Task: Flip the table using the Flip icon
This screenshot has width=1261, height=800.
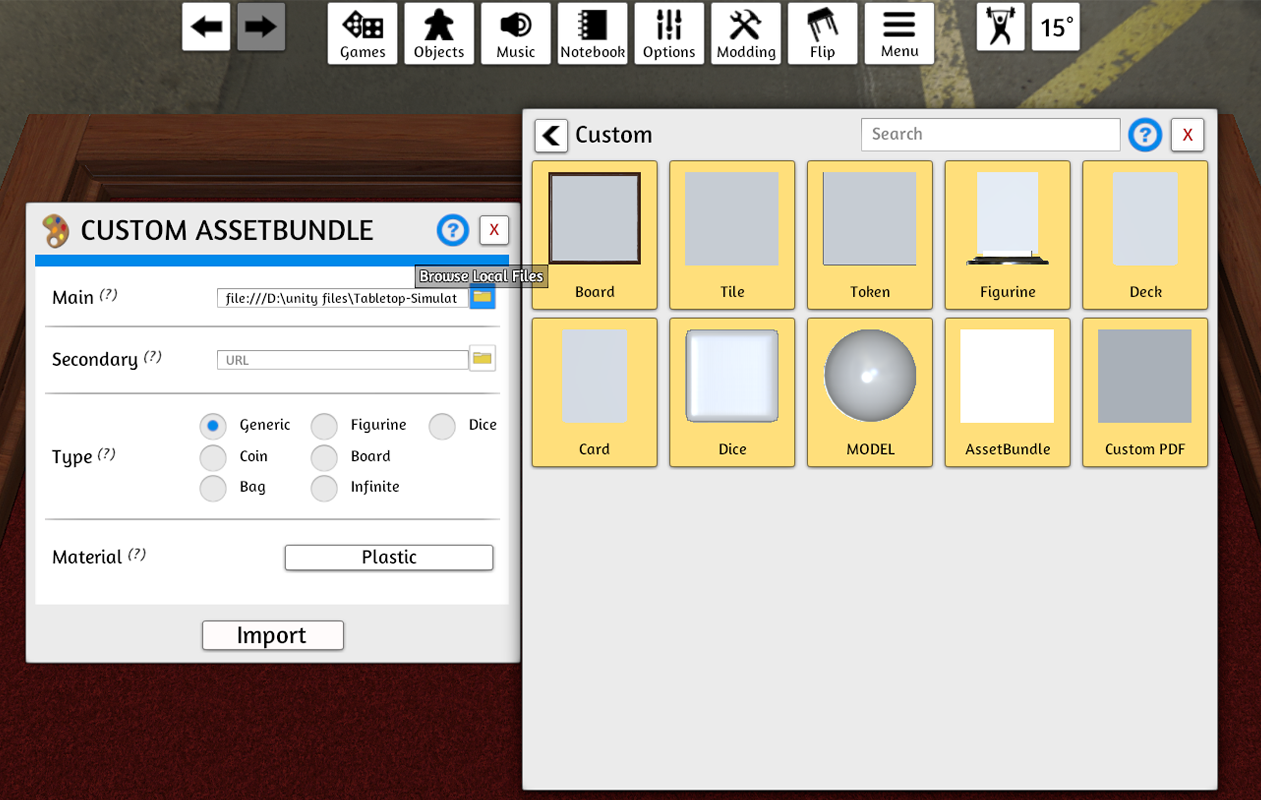Action: click(822, 33)
